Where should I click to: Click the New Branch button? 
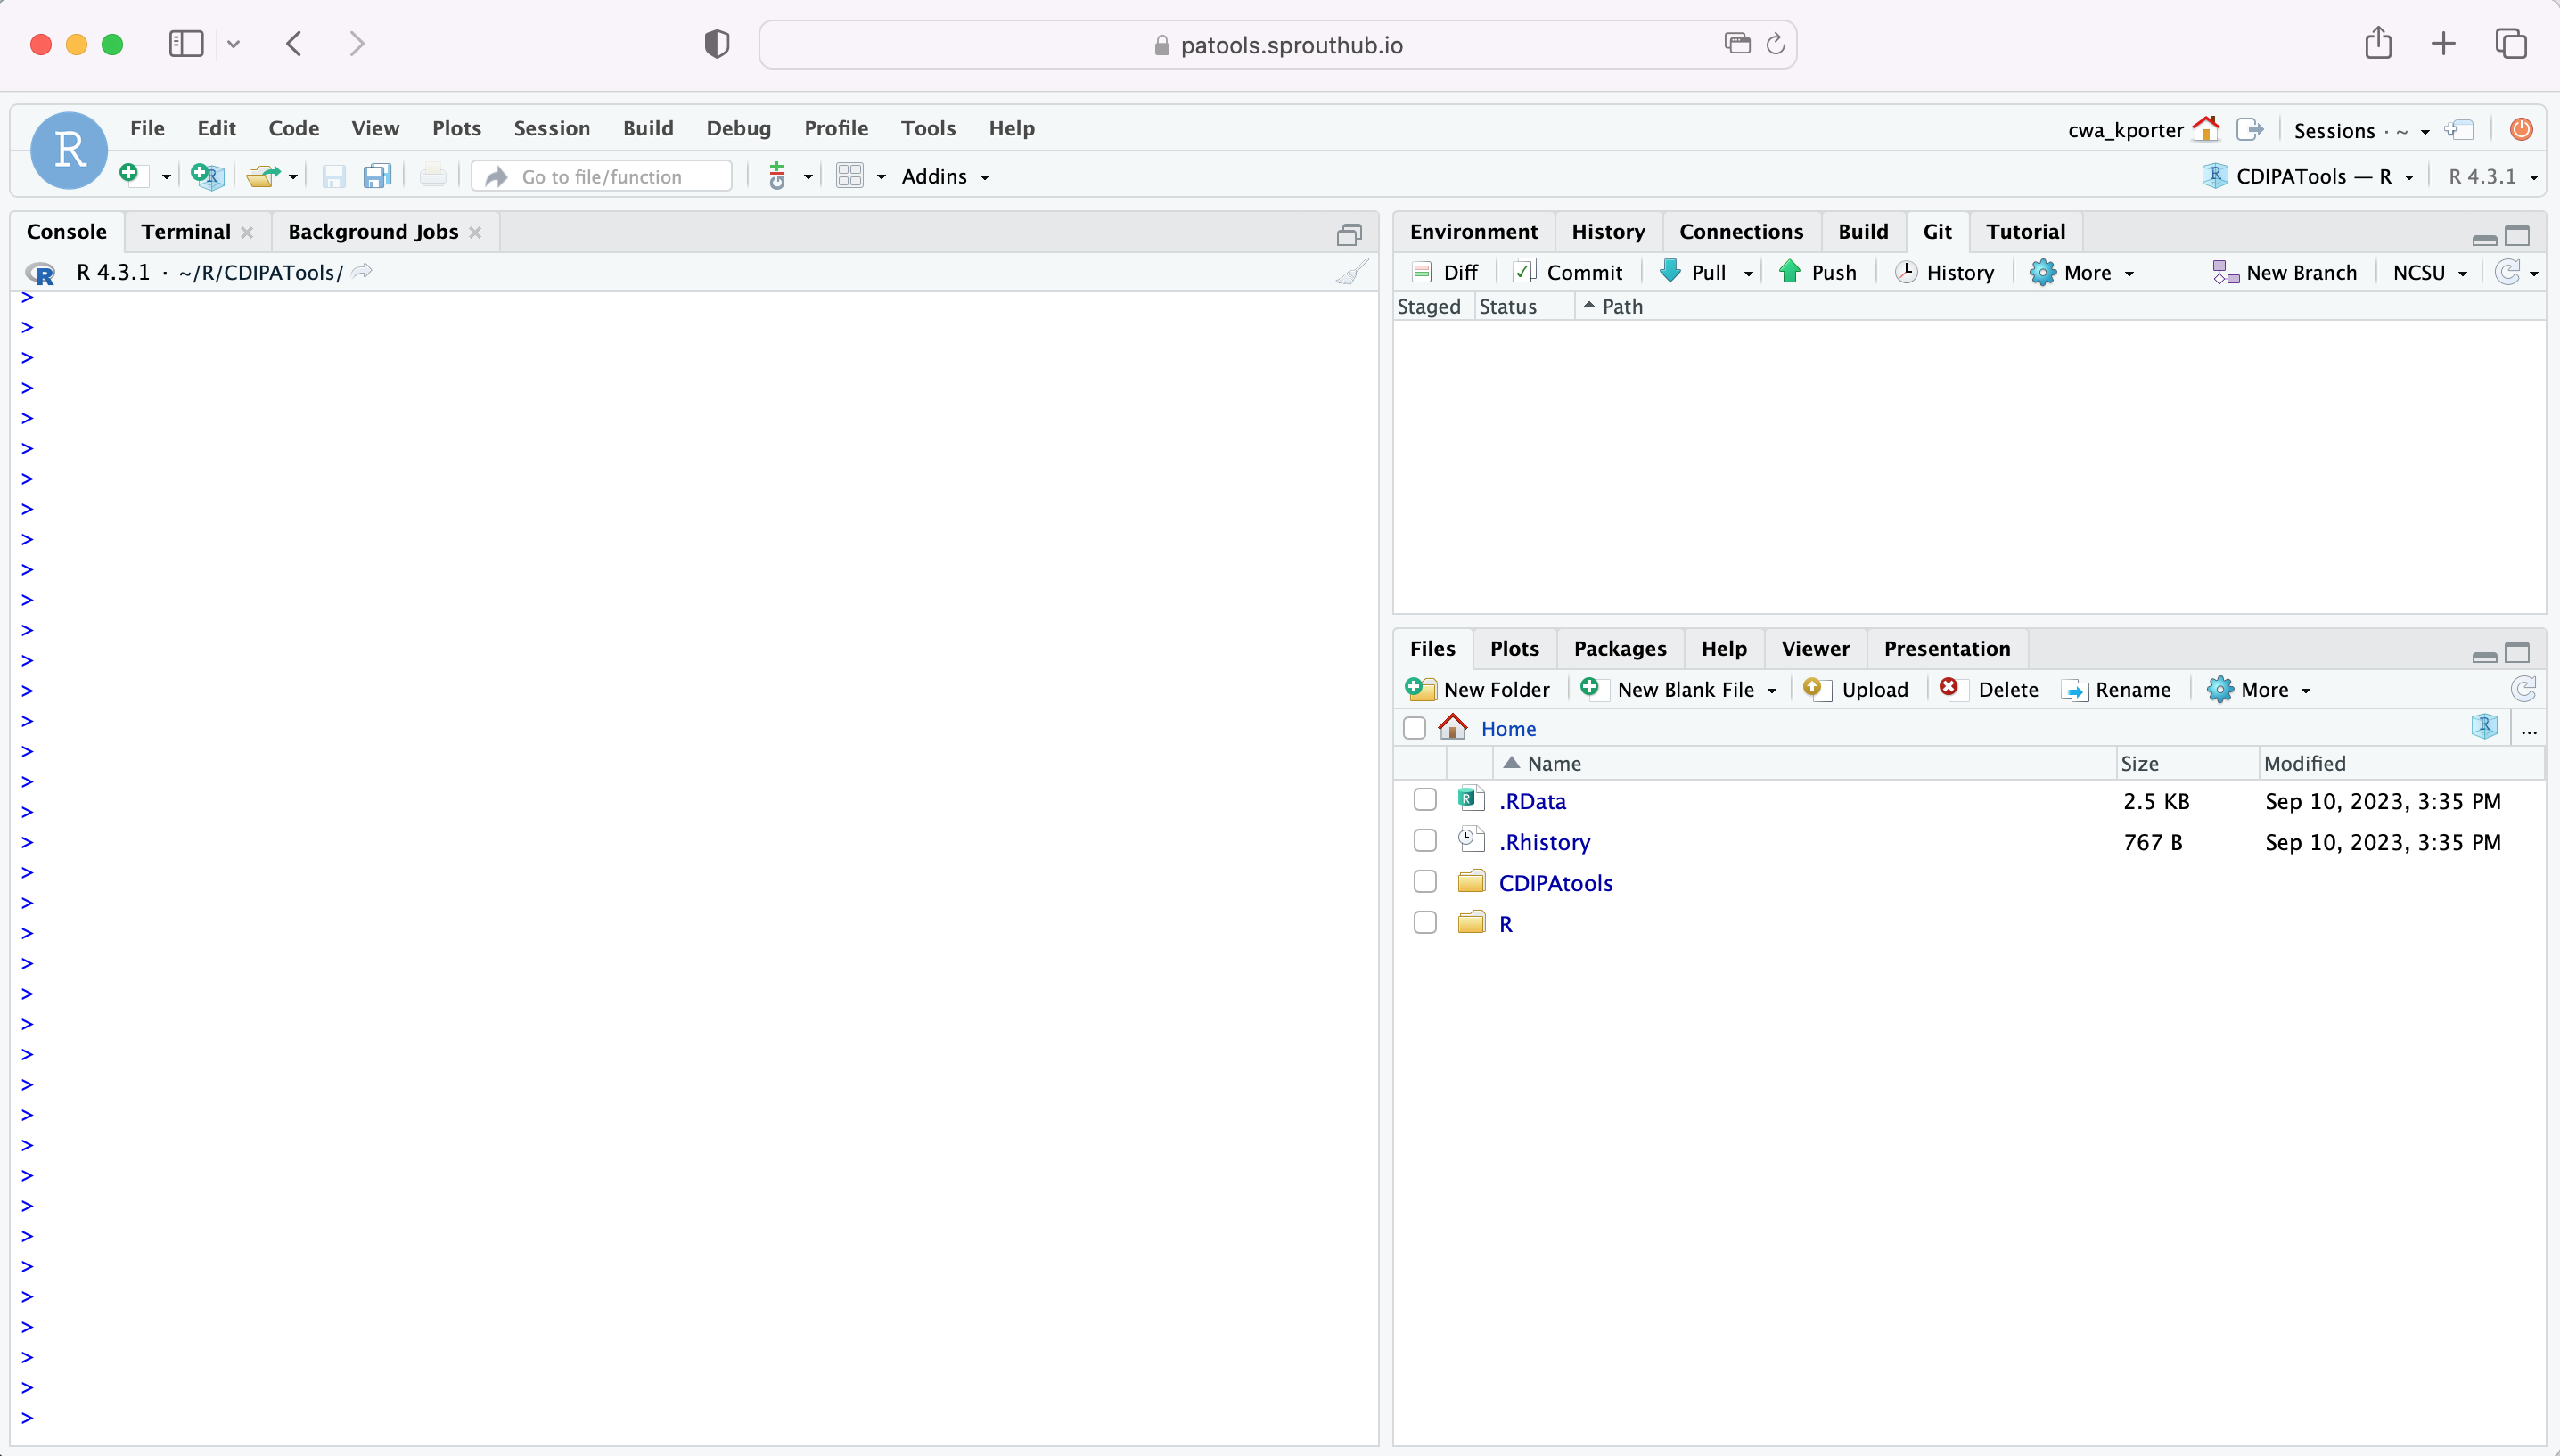tap(2285, 272)
